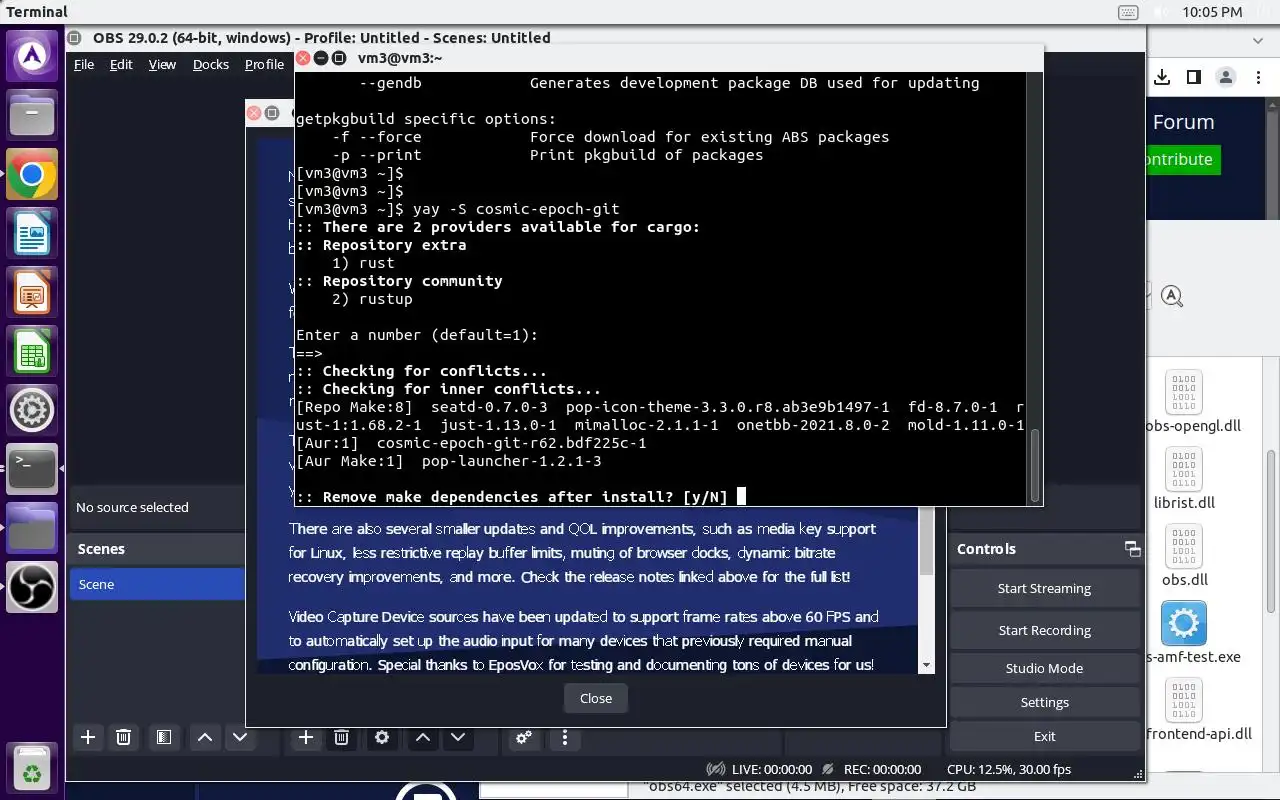Remove source with trash icon in Sources toolbar

[341, 737]
